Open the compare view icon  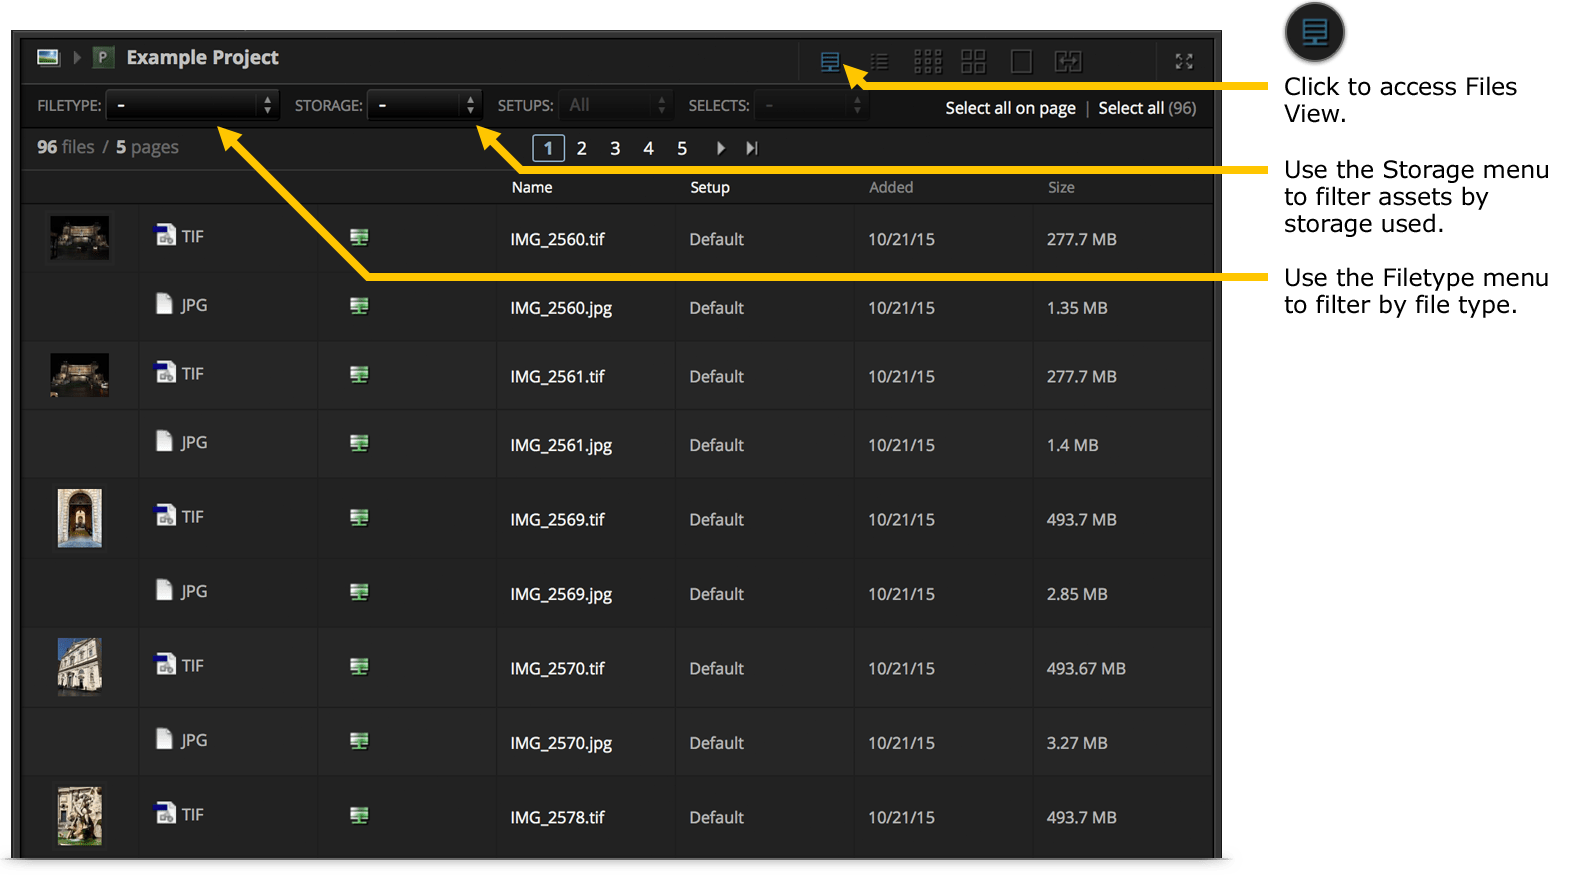pyautogui.click(x=1068, y=62)
